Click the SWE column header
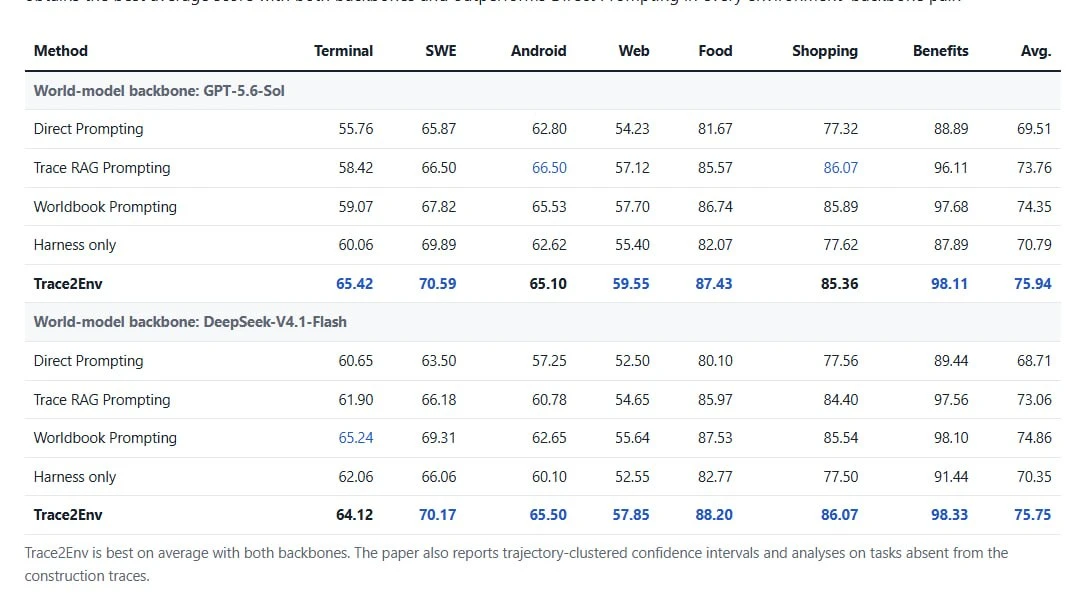The height and width of the screenshot is (610, 1081). click(x=441, y=51)
